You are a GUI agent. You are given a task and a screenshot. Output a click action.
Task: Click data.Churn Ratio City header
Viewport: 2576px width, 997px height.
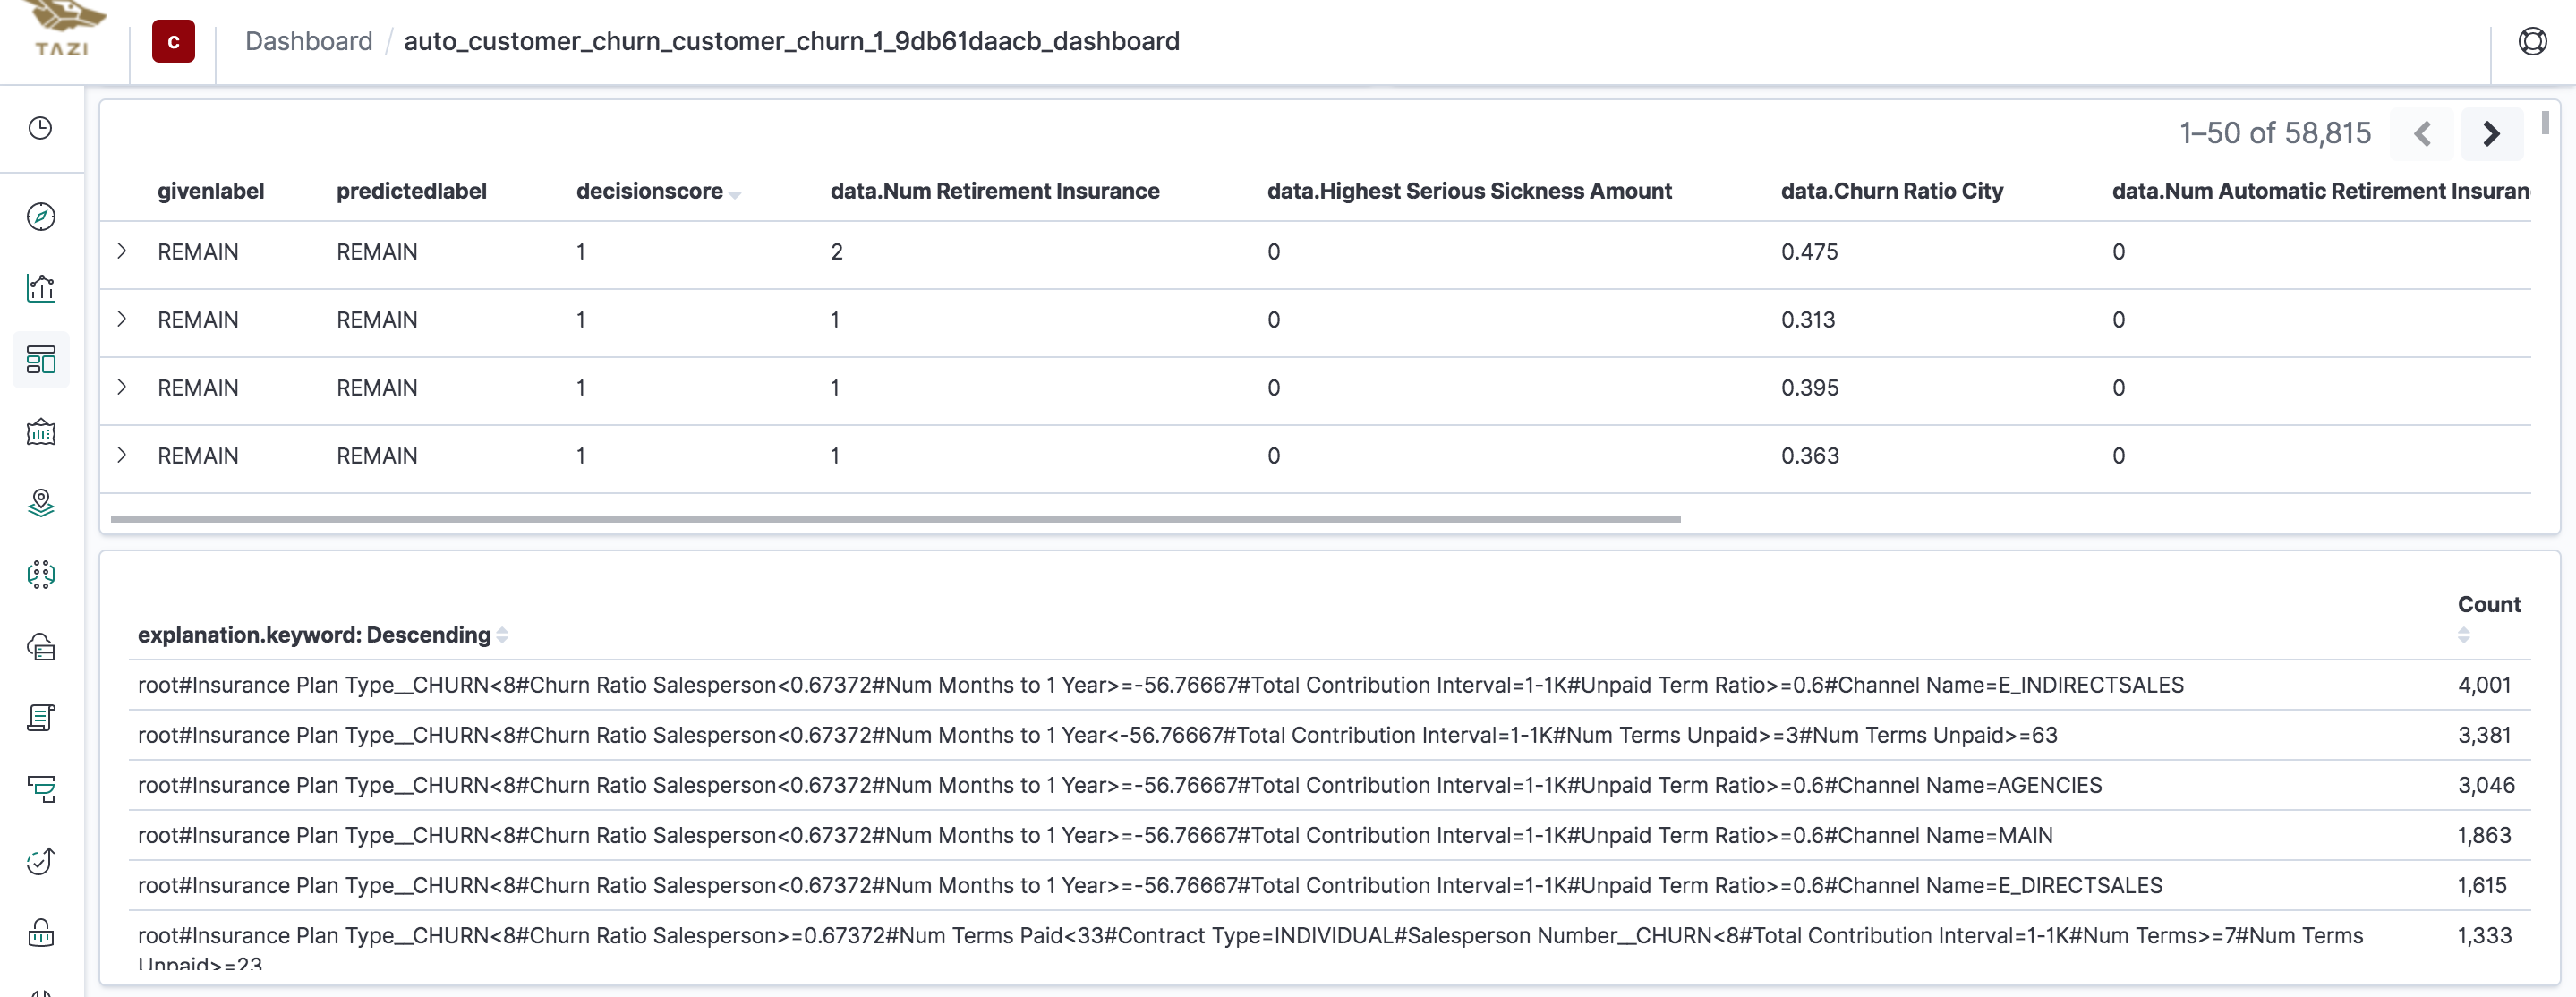click(x=1891, y=191)
